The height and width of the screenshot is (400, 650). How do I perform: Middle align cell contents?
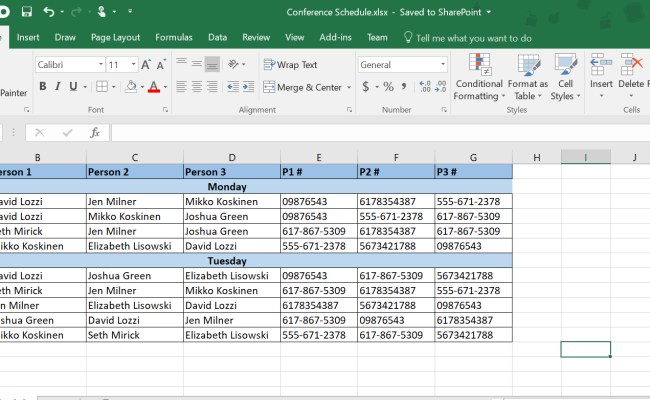click(197, 63)
